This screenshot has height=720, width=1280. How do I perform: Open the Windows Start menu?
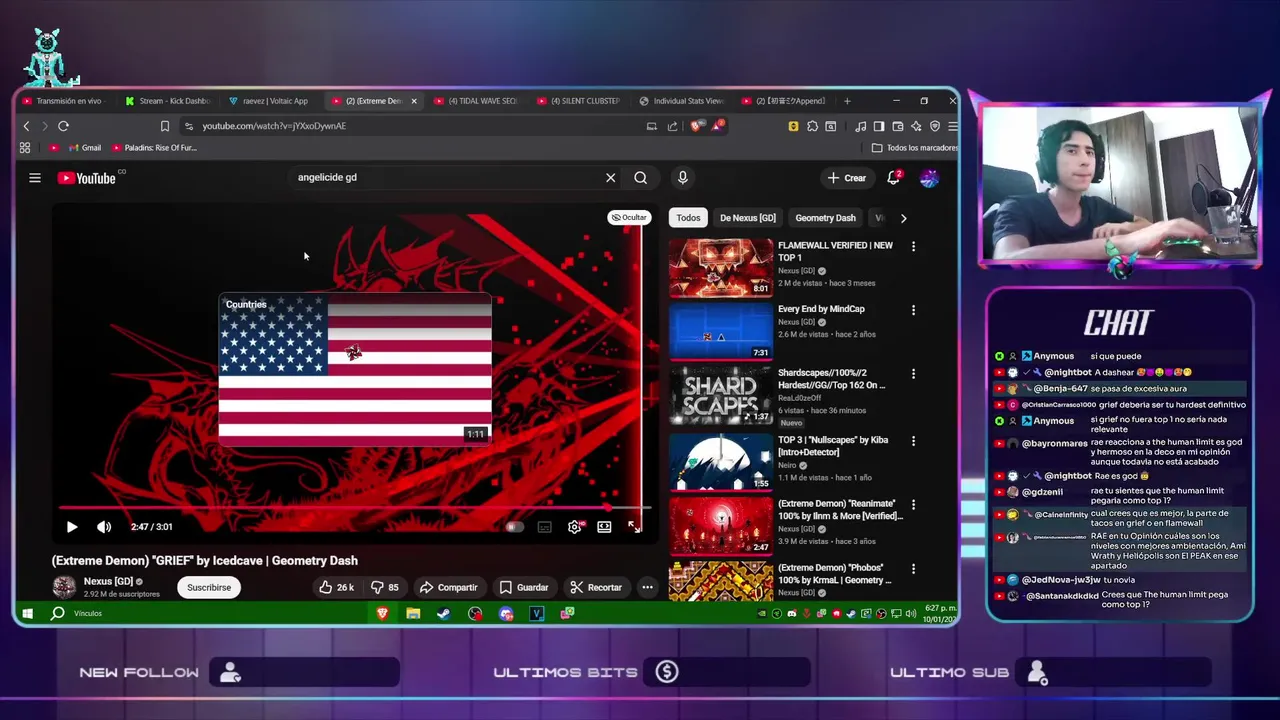tap(27, 613)
